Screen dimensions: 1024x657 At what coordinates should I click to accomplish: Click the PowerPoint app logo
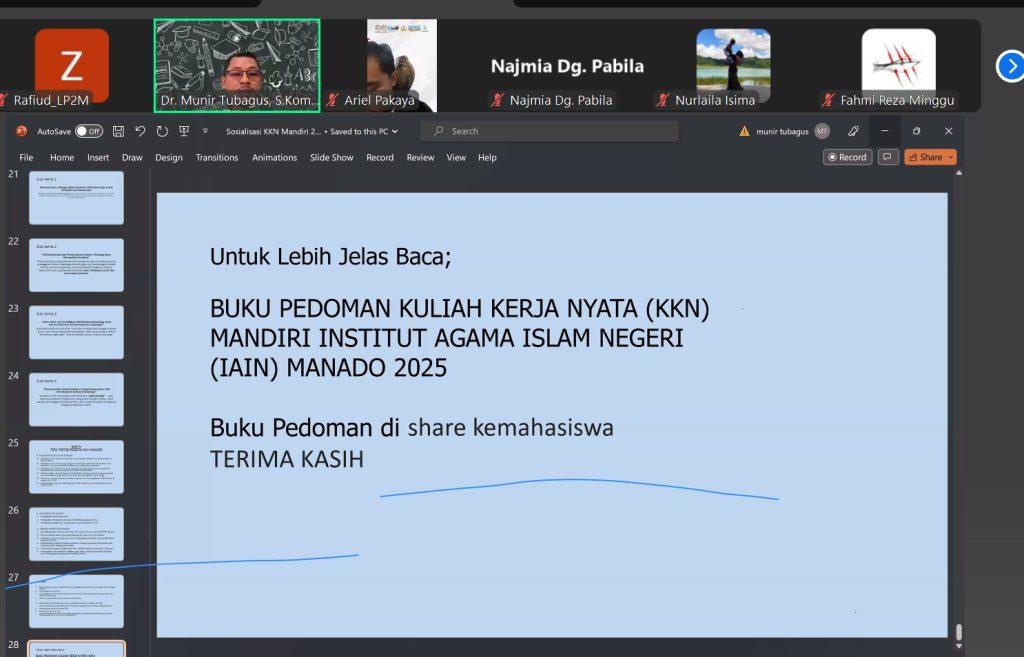pyautogui.click(x=21, y=131)
